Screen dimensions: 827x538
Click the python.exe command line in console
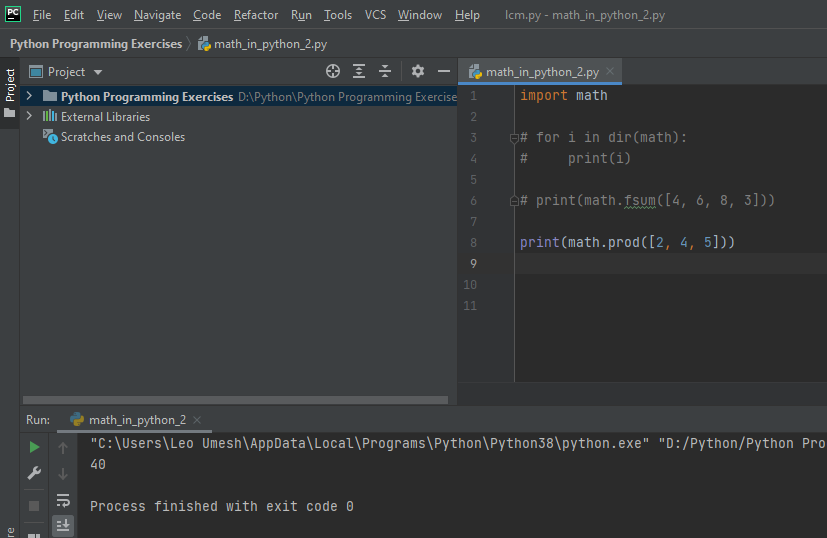458,443
